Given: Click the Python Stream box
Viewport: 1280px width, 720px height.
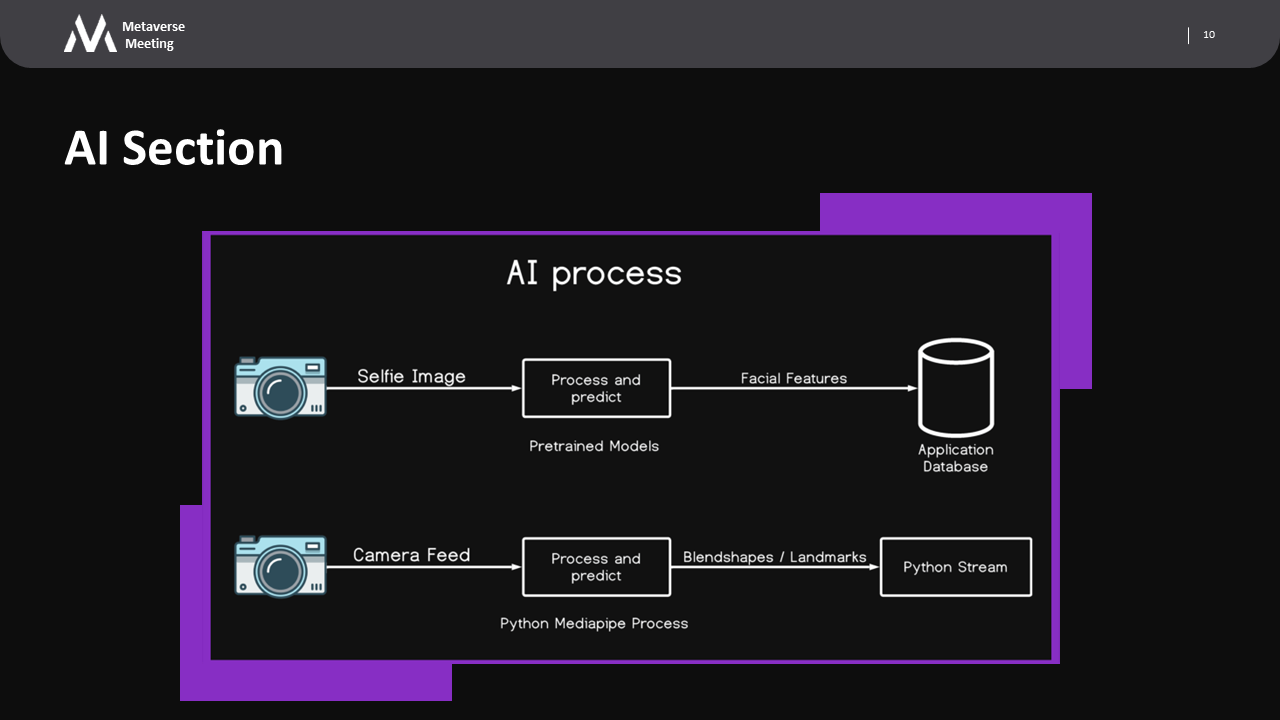Looking at the screenshot, I should tap(955, 567).
